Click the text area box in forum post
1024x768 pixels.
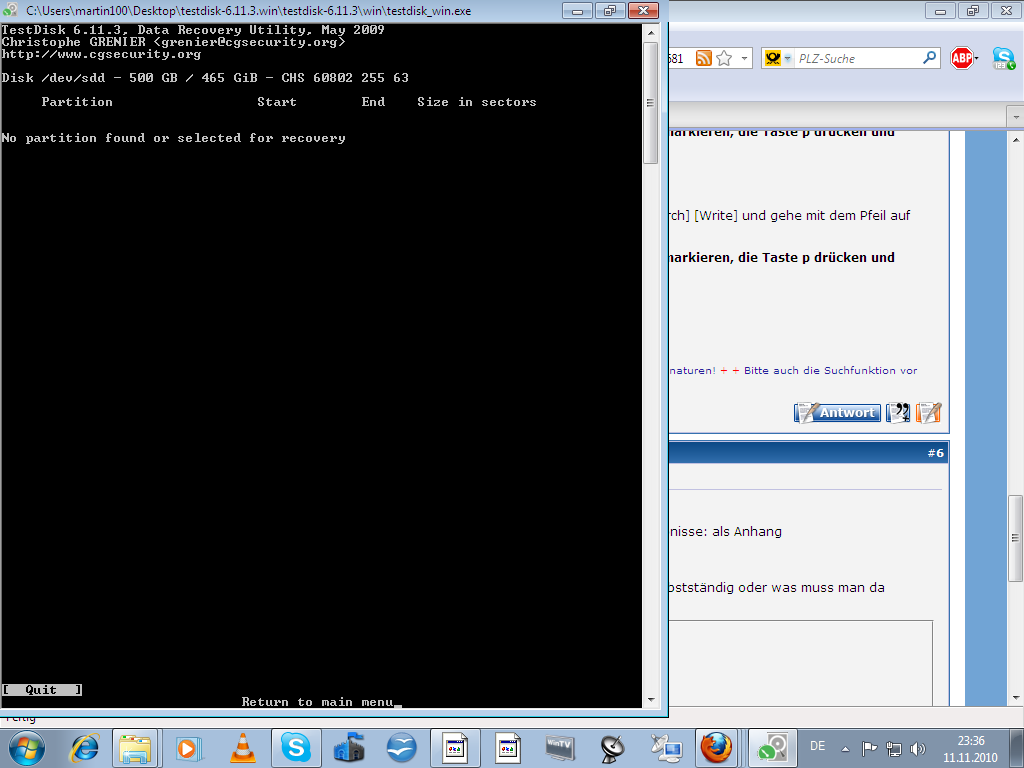click(x=801, y=663)
